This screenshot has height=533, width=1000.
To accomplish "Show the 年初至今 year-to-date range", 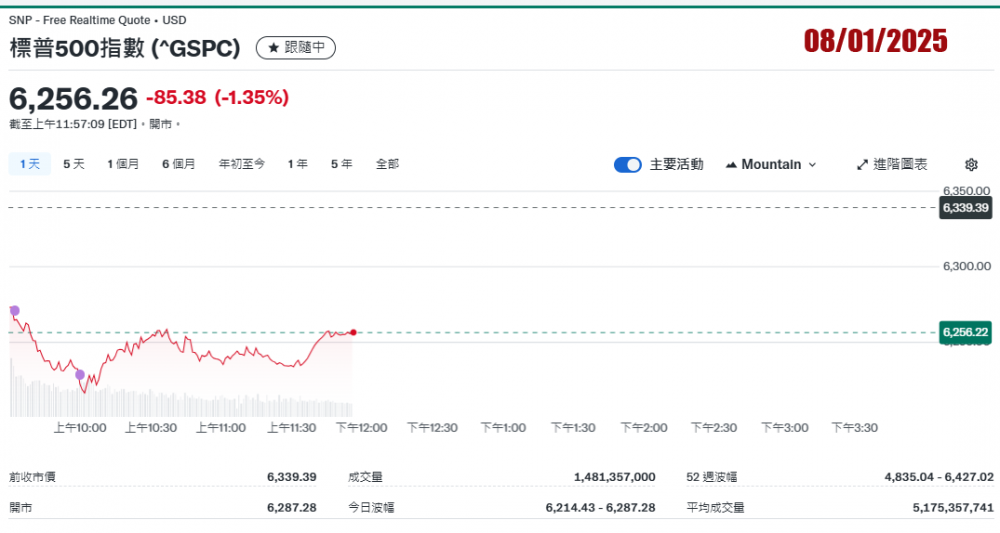I will click(242, 164).
